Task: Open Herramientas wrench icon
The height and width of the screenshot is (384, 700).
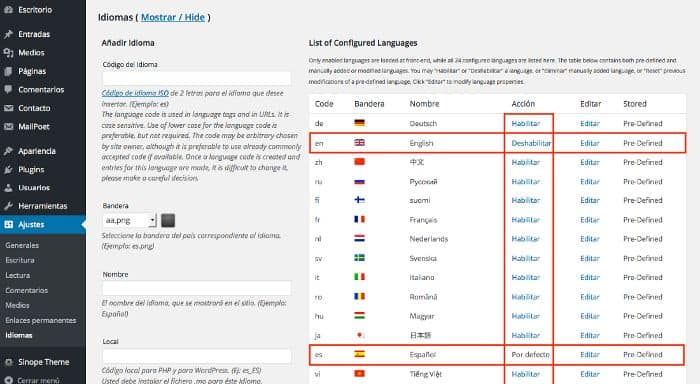Action: click(8, 206)
